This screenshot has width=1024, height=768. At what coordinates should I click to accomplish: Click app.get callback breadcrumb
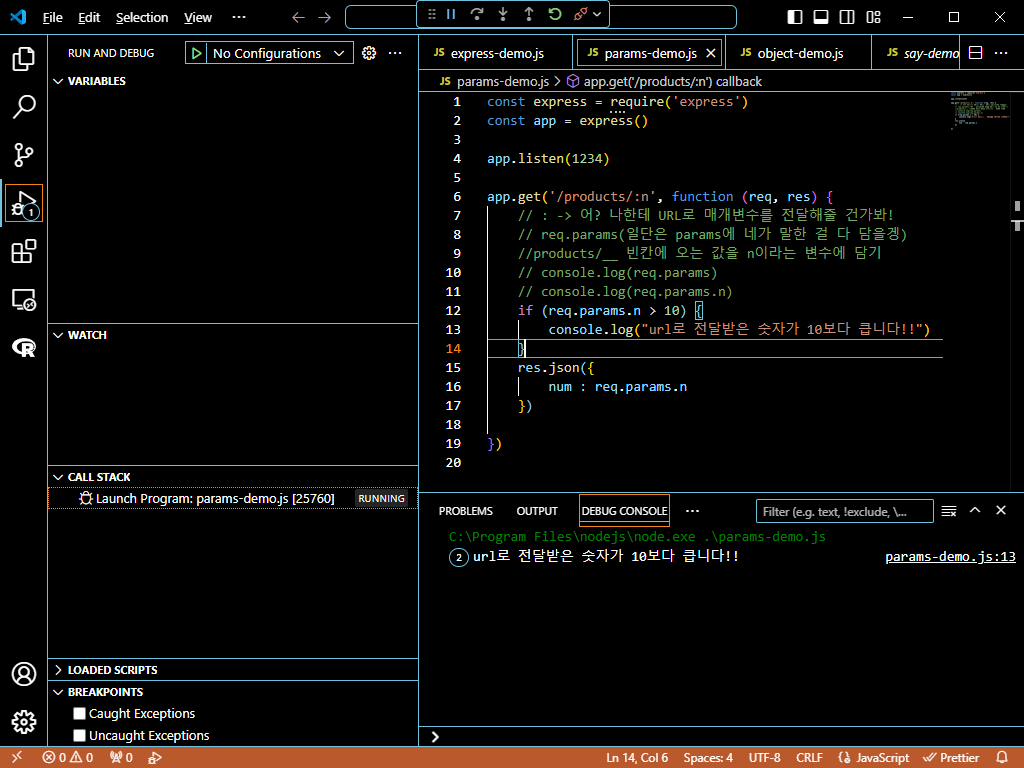[664, 82]
